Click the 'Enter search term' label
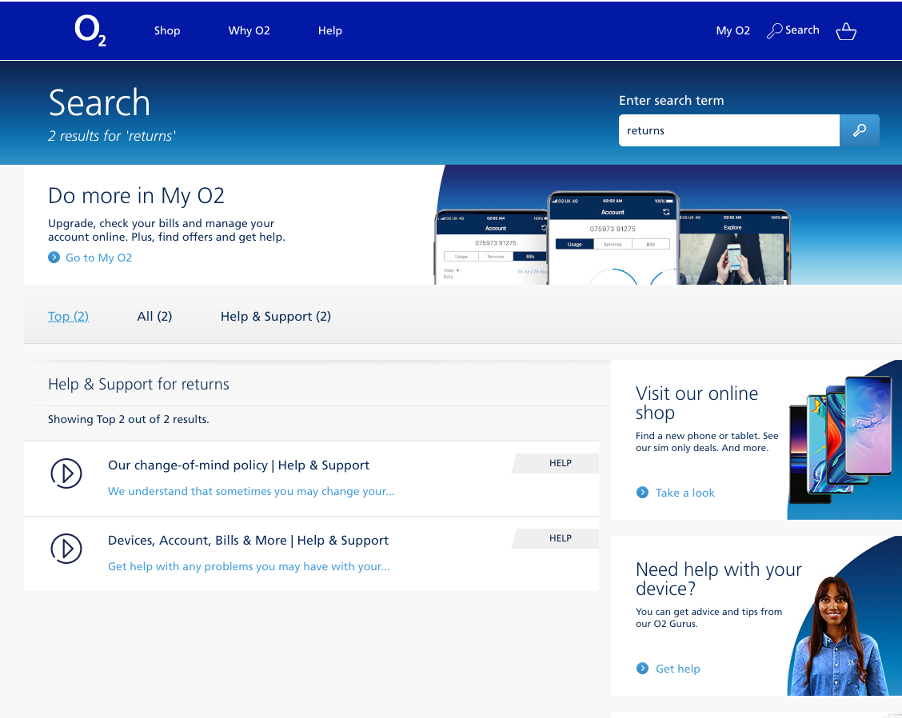 point(671,100)
